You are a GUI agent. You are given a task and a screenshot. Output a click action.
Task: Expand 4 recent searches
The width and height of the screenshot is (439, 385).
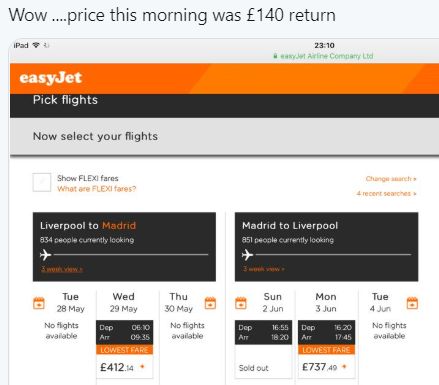coord(386,193)
